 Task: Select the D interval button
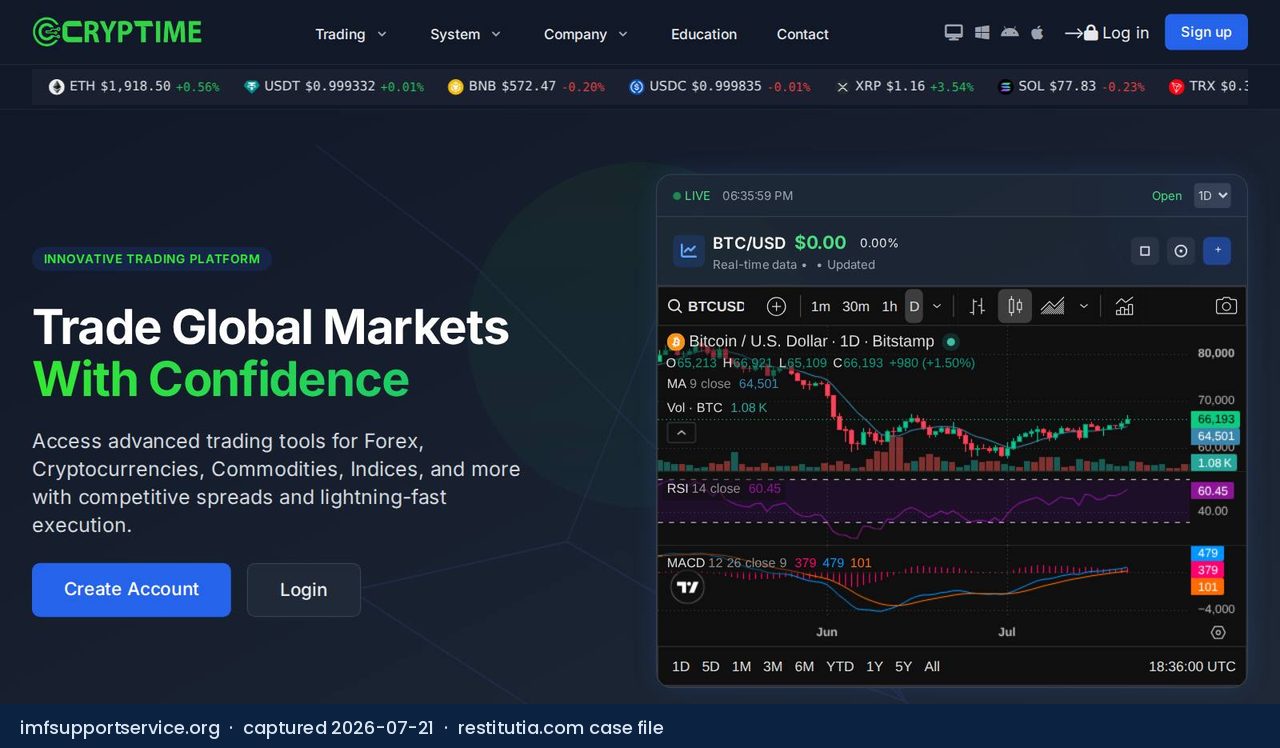tap(914, 306)
